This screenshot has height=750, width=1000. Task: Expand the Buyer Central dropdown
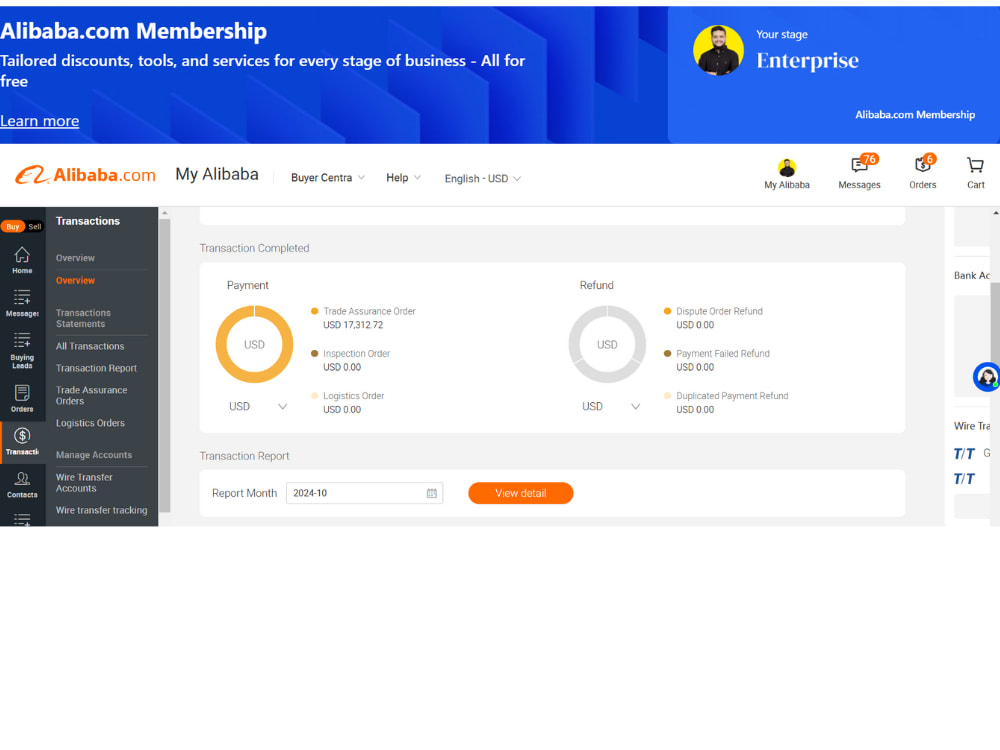point(328,178)
